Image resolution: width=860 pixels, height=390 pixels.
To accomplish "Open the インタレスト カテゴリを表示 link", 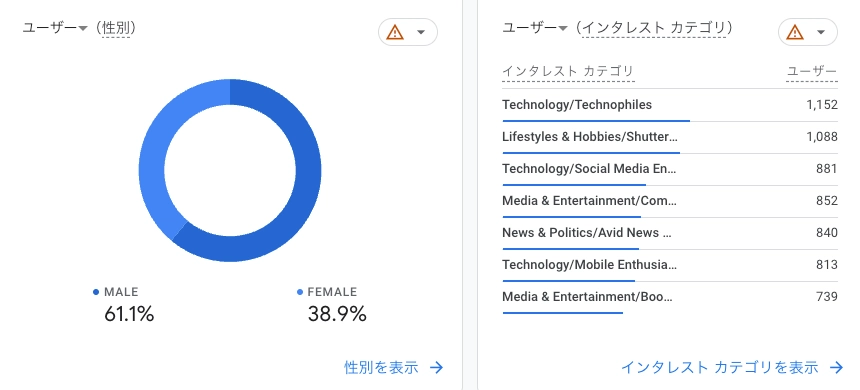I will [x=720, y=368].
